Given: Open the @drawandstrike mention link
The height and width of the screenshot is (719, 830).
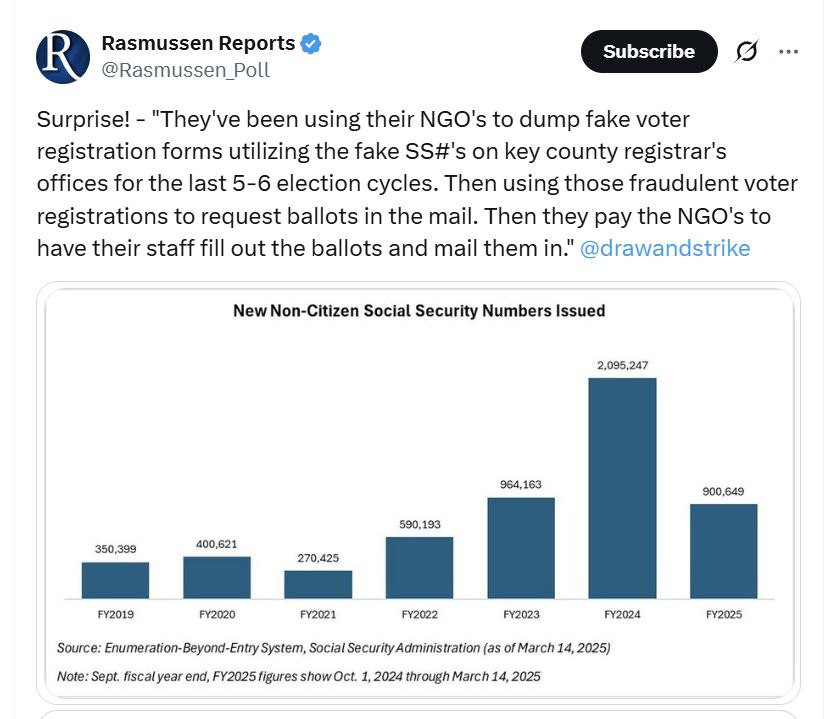Looking at the screenshot, I should [x=664, y=248].
